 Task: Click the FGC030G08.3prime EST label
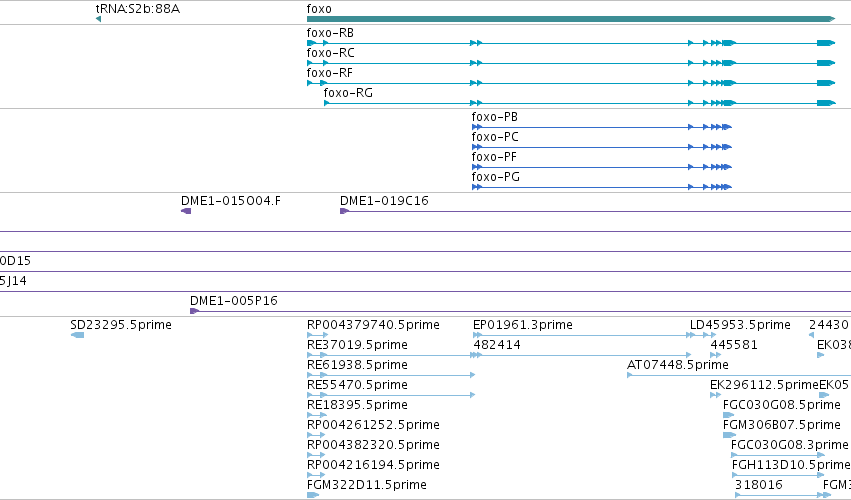(x=790, y=445)
